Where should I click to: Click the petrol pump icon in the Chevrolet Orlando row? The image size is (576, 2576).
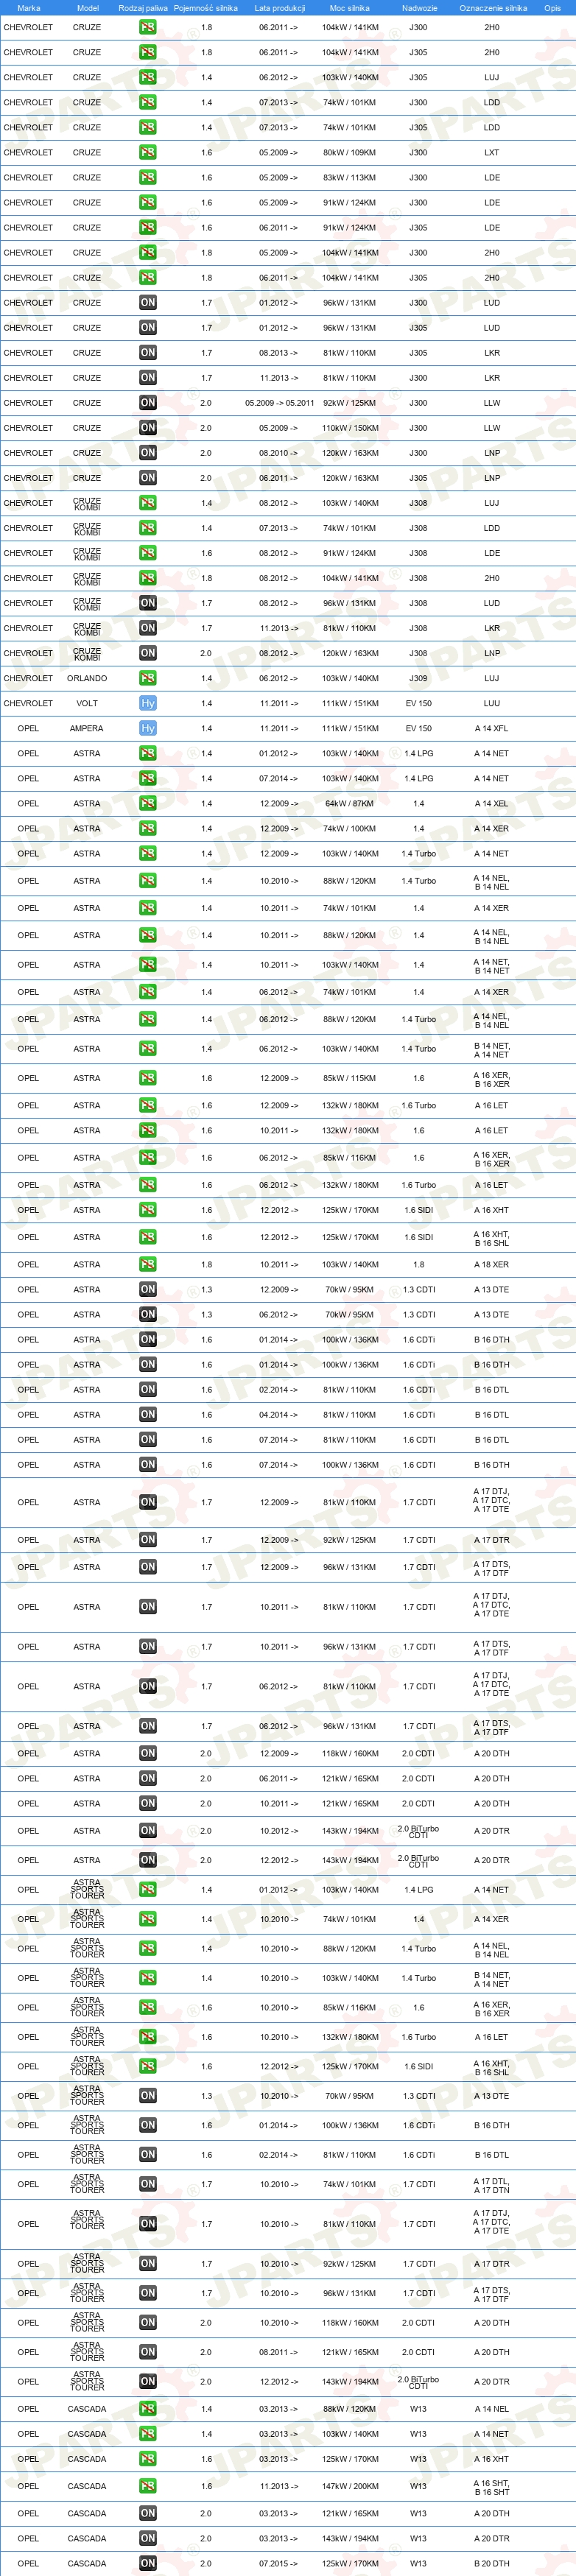pos(148,678)
